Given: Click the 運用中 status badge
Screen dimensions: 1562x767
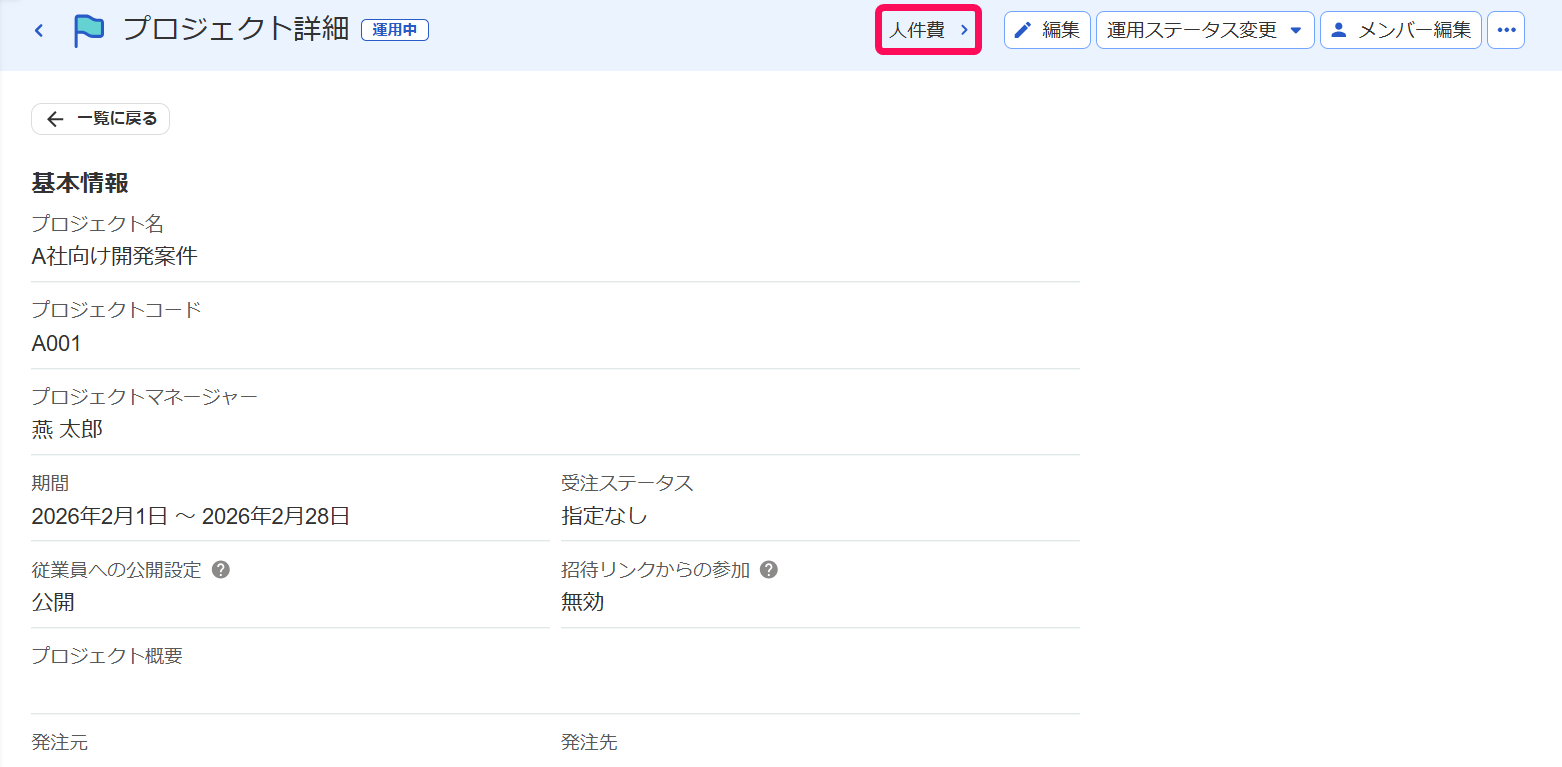Looking at the screenshot, I should pos(395,30).
